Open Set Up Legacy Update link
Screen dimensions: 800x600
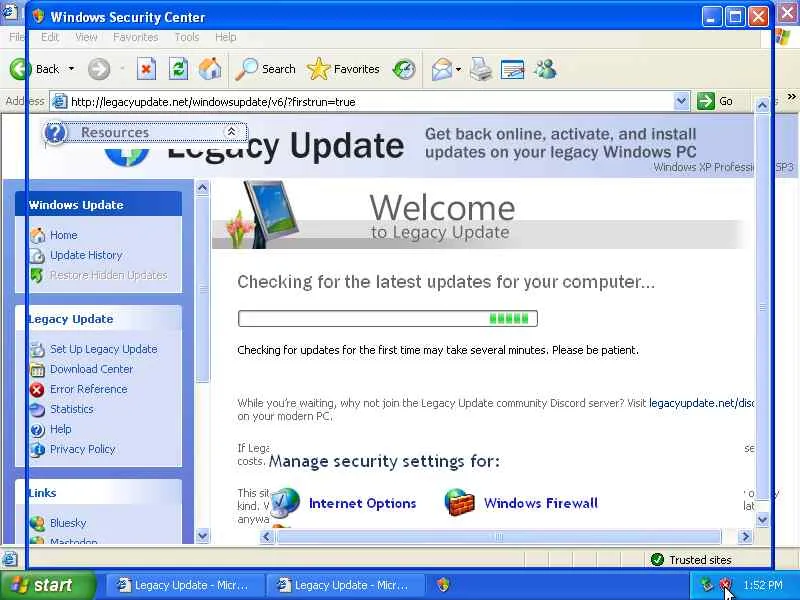click(x=104, y=349)
